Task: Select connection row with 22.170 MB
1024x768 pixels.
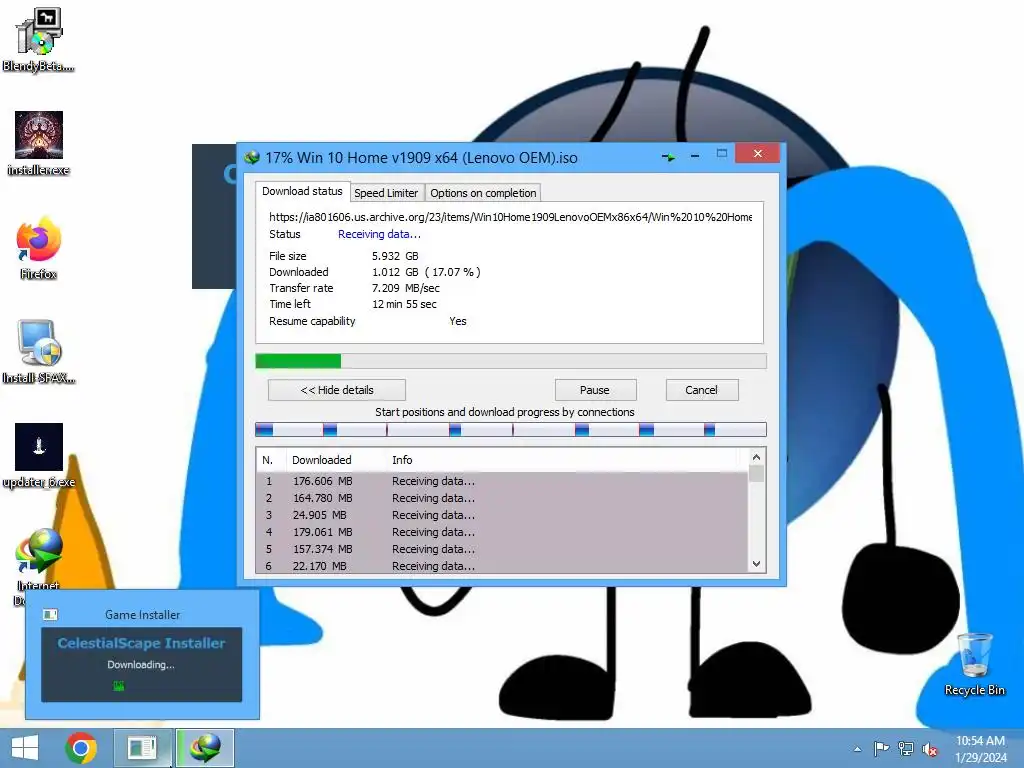Action: coord(502,566)
